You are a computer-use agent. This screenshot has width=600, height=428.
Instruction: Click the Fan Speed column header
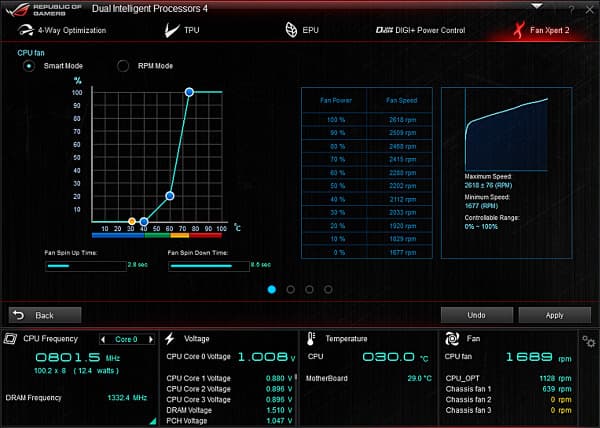[401, 100]
